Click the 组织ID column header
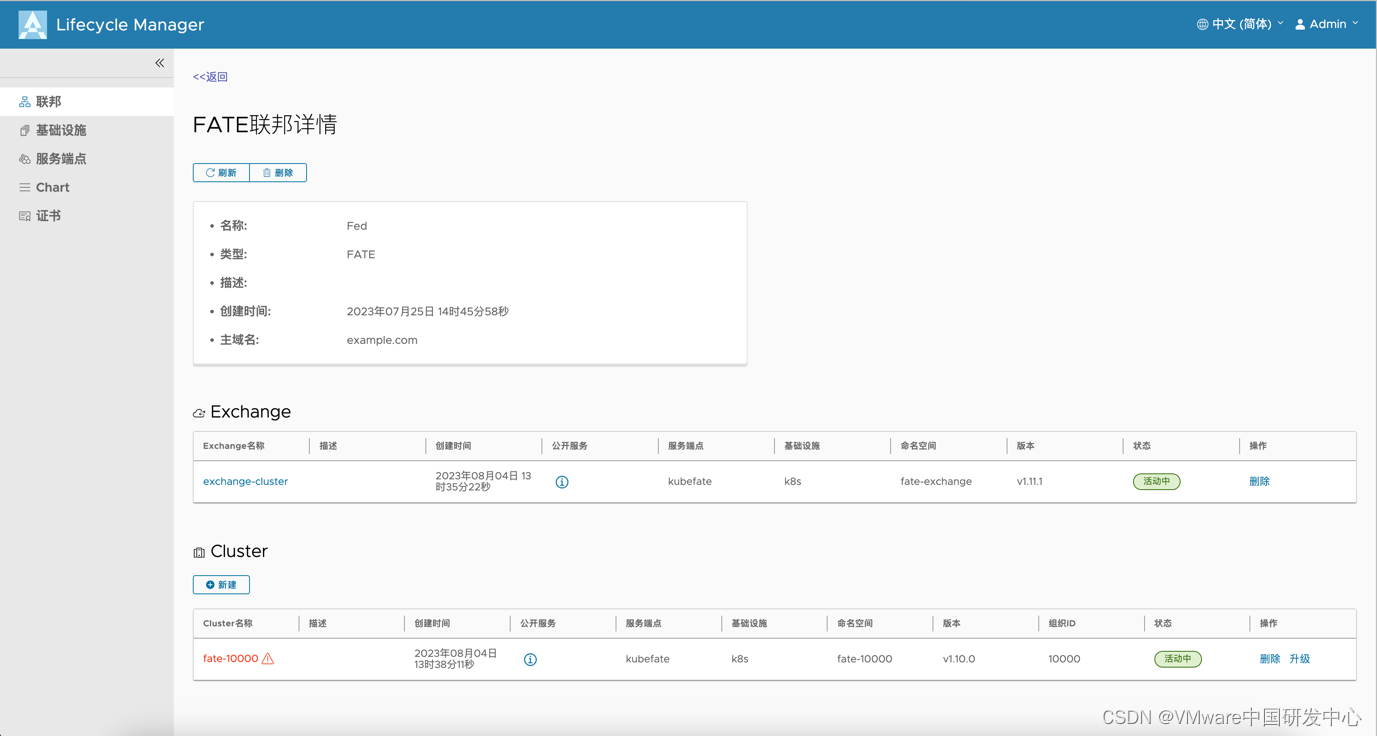The image size is (1377, 736). coord(1062,623)
